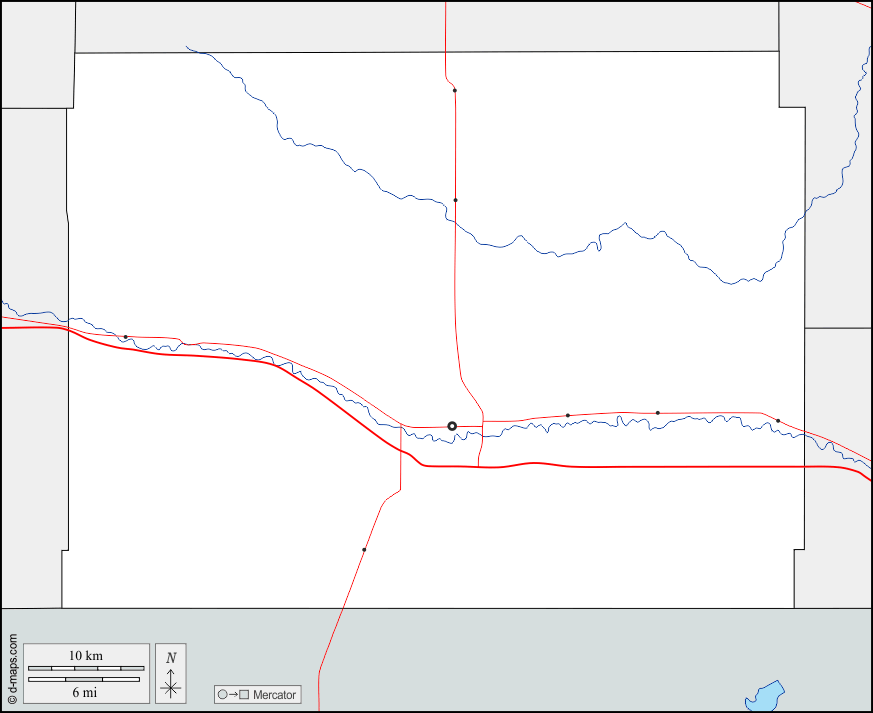Click the second town dot on north road
Viewport: 873px width, 713px height.
pos(455,200)
